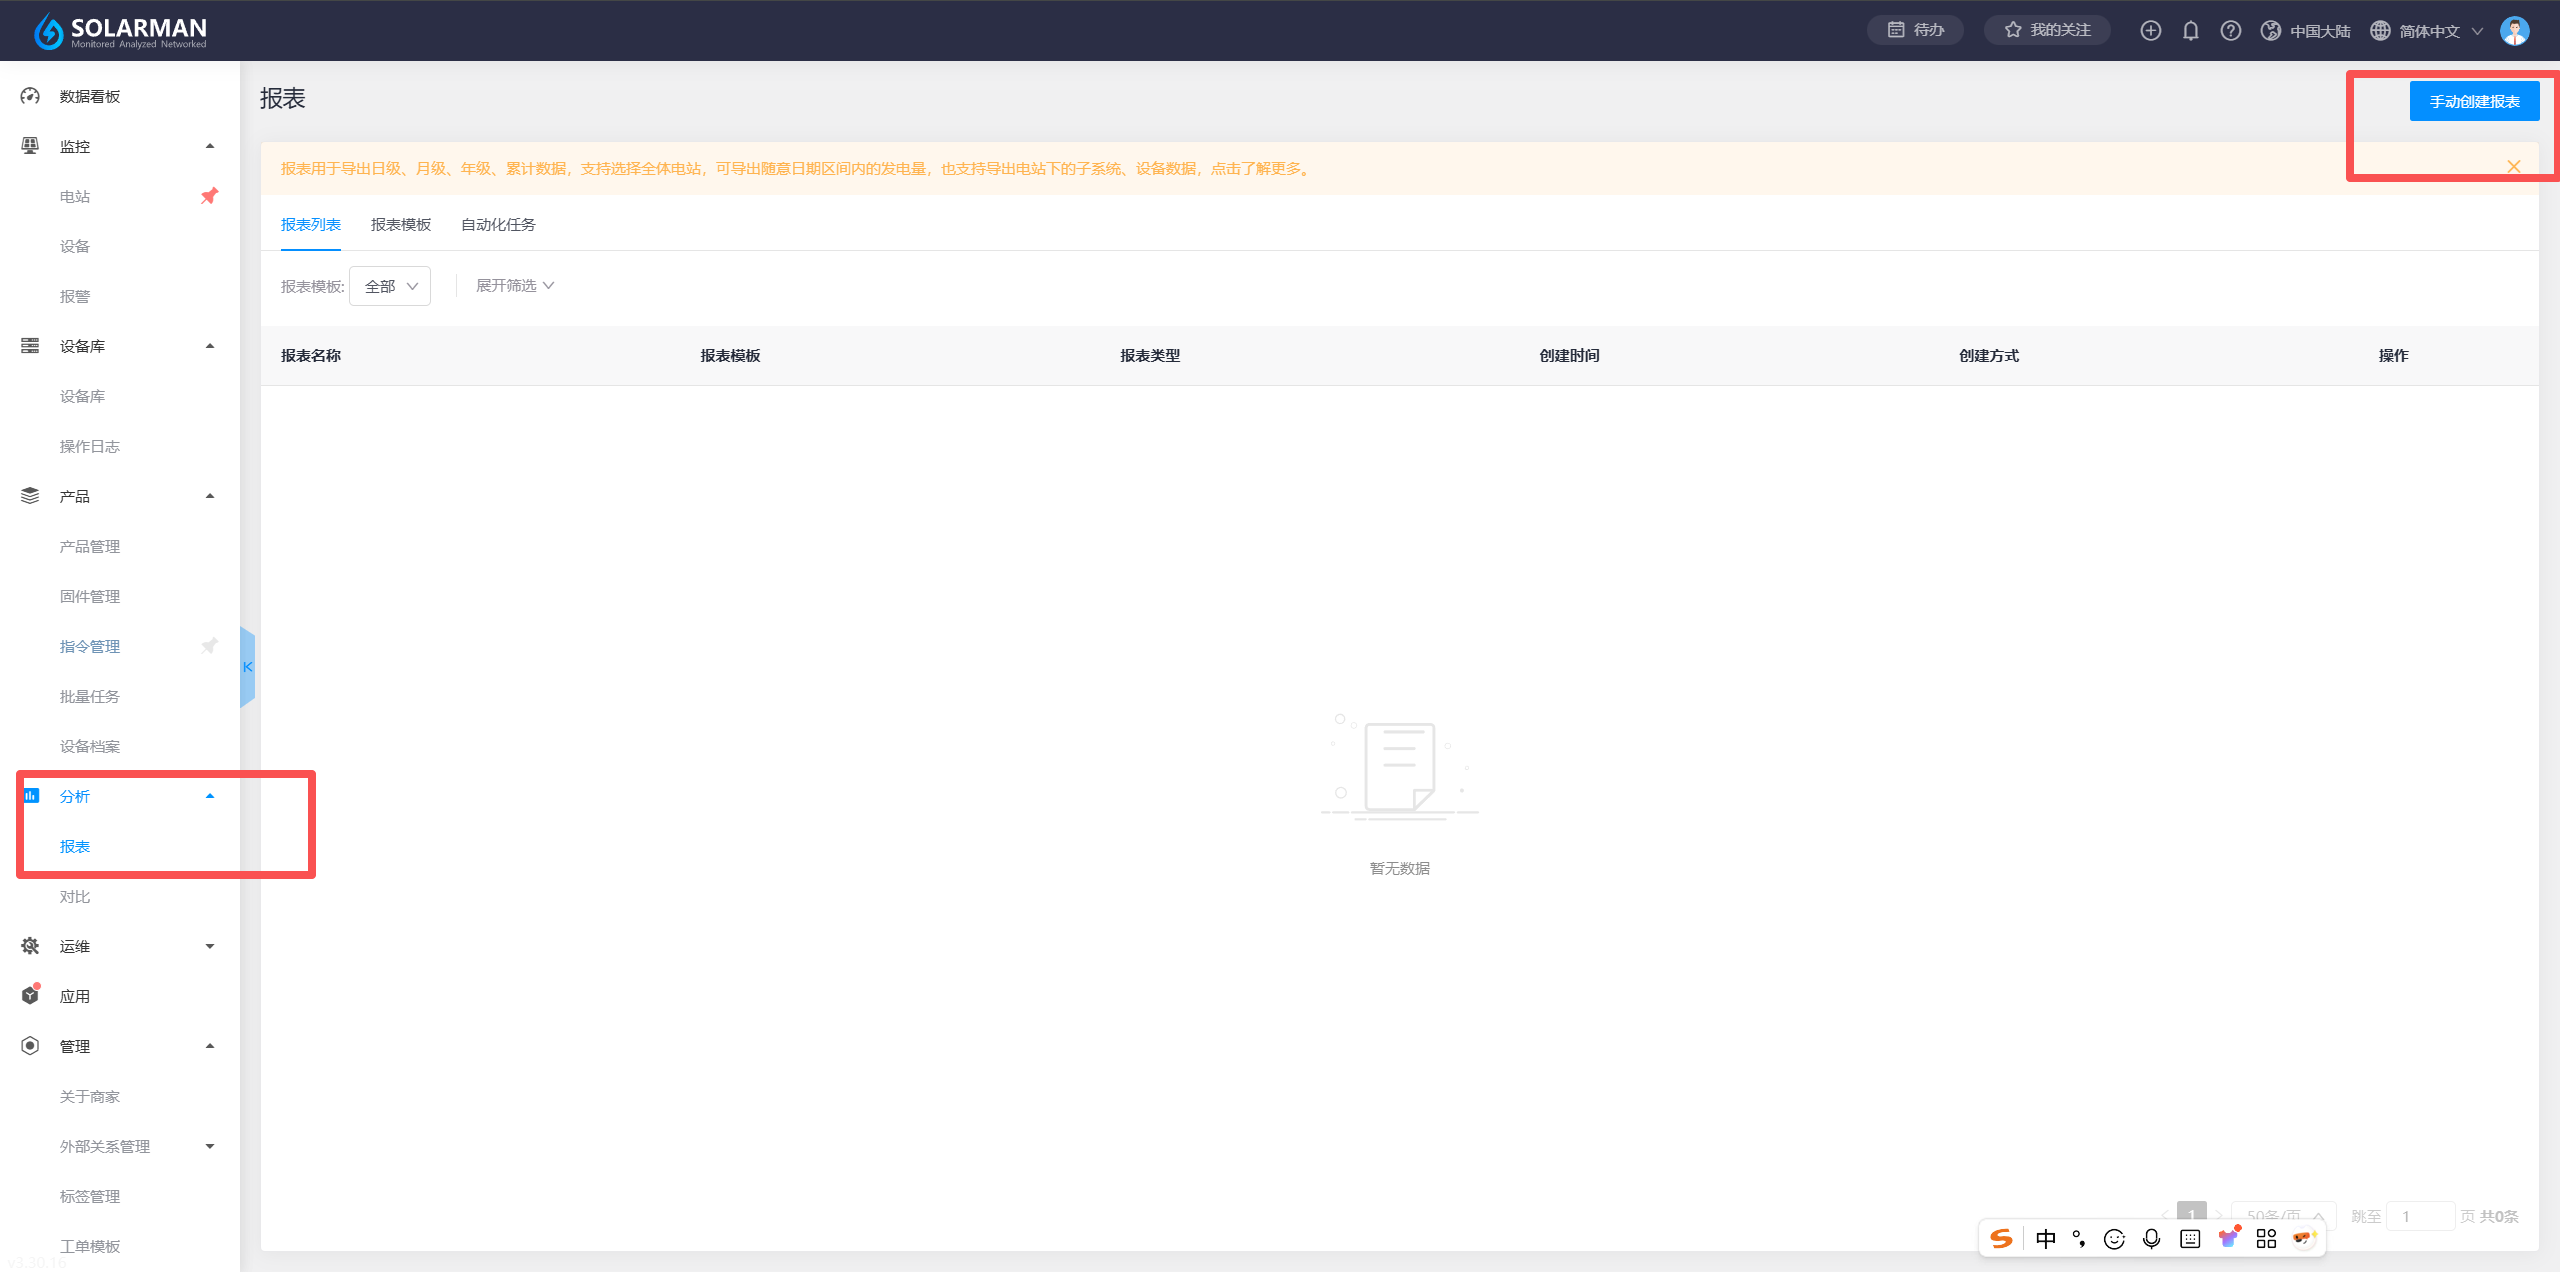Open the 我的关注 favorites button
The height and width of the screenshot is (1272, 2560).
(2047, 31)
